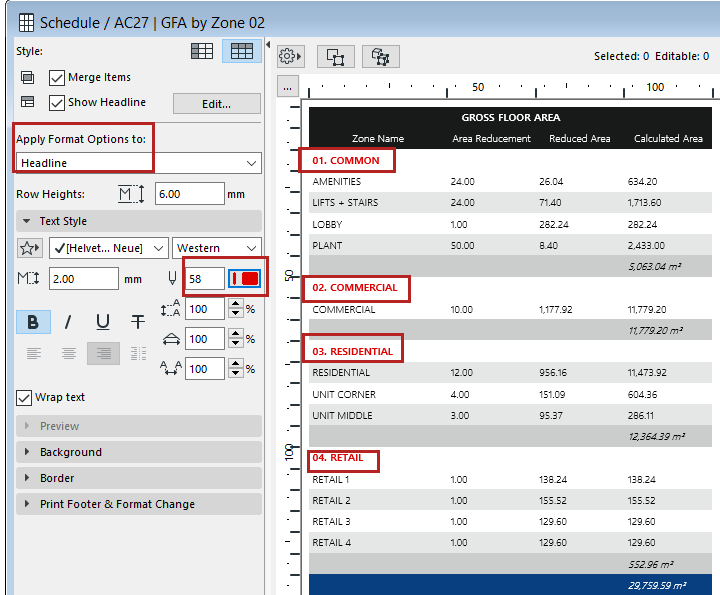Click the pen number 58 field
Screen dimensions: 720x595
(204, 279)
